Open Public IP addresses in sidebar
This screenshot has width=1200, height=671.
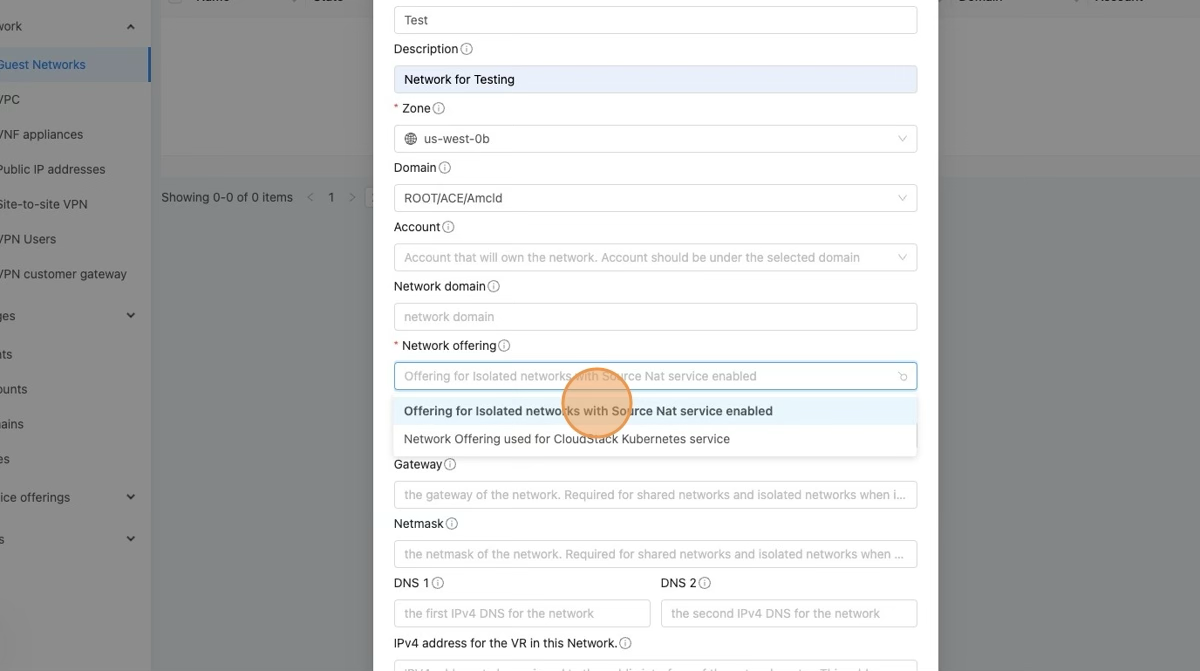(x=52, y=169)
